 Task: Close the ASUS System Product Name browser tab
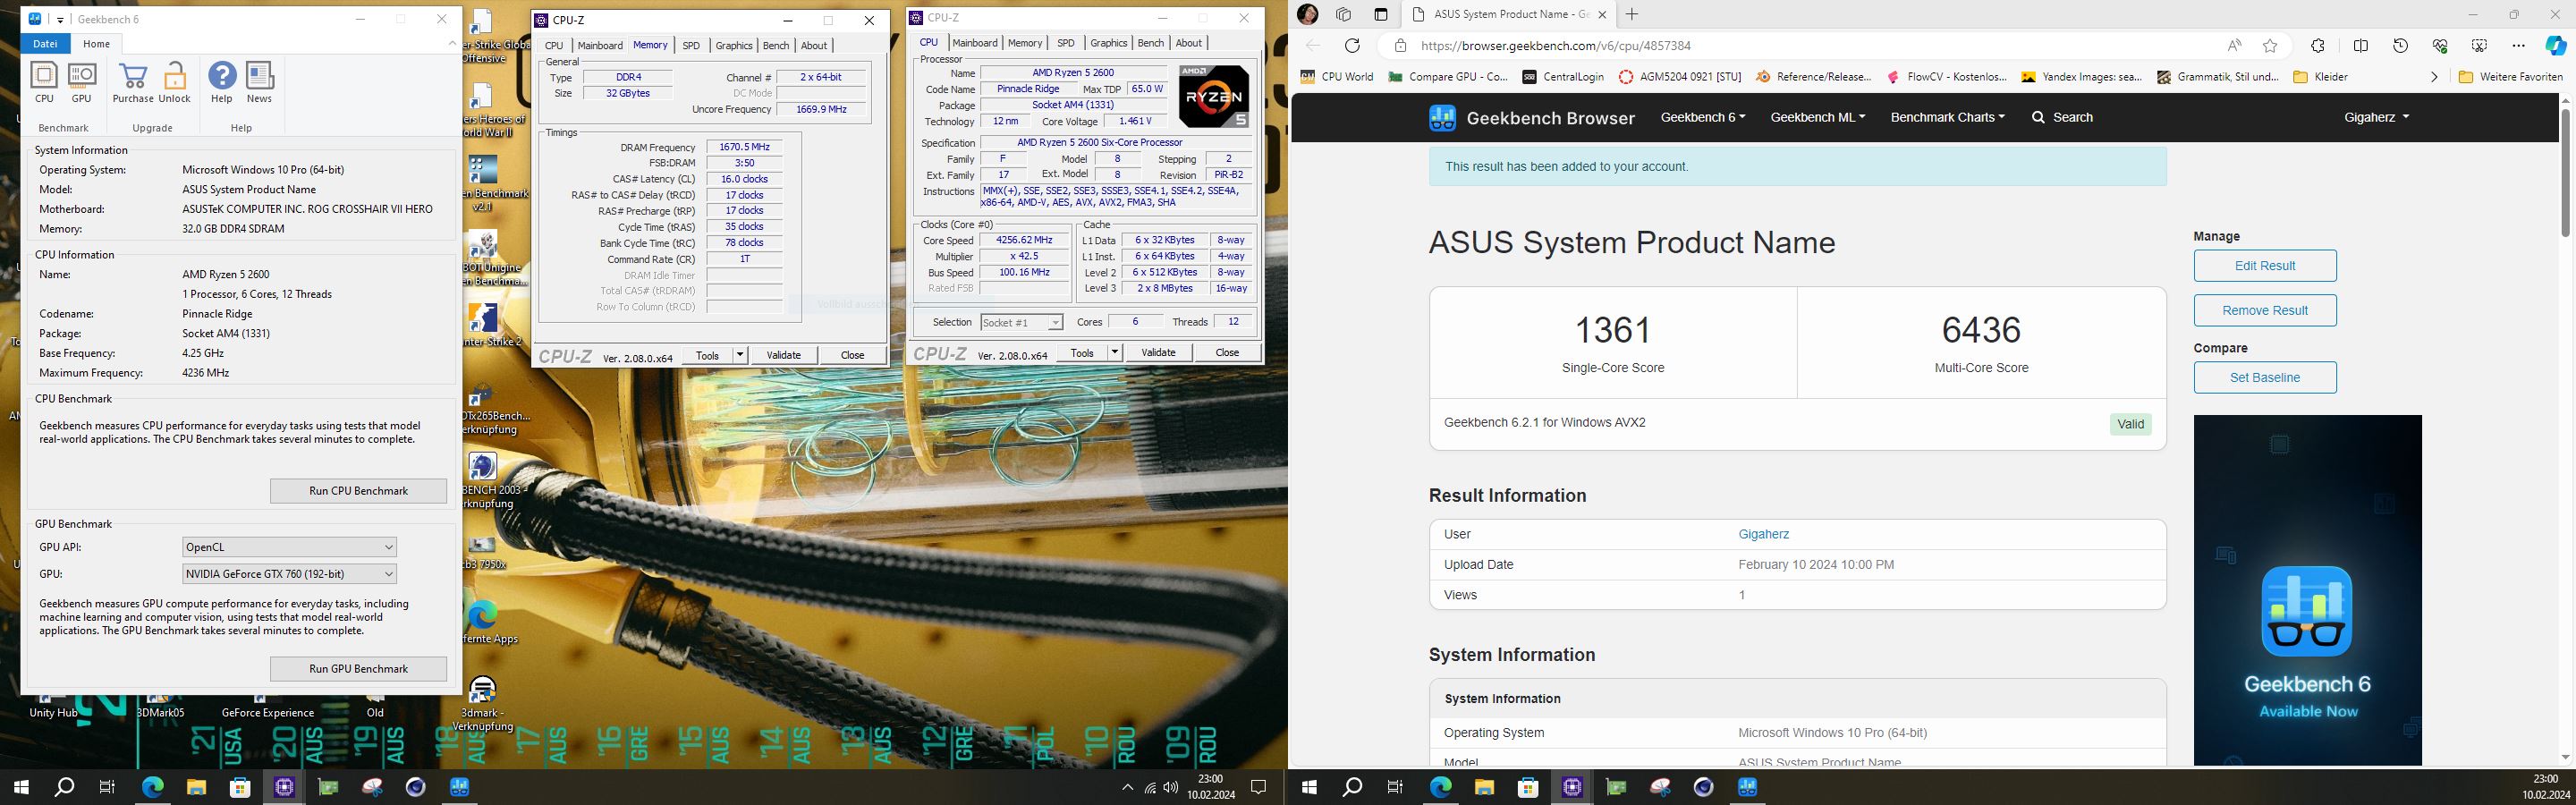pyautogui.click(x=1601, y=14)
